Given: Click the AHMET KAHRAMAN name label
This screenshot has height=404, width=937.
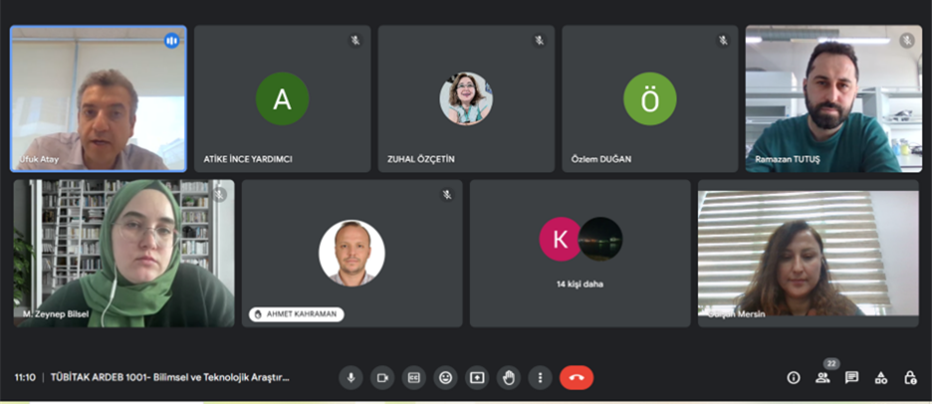Looking at the screenshot, I should coord(296,314).
